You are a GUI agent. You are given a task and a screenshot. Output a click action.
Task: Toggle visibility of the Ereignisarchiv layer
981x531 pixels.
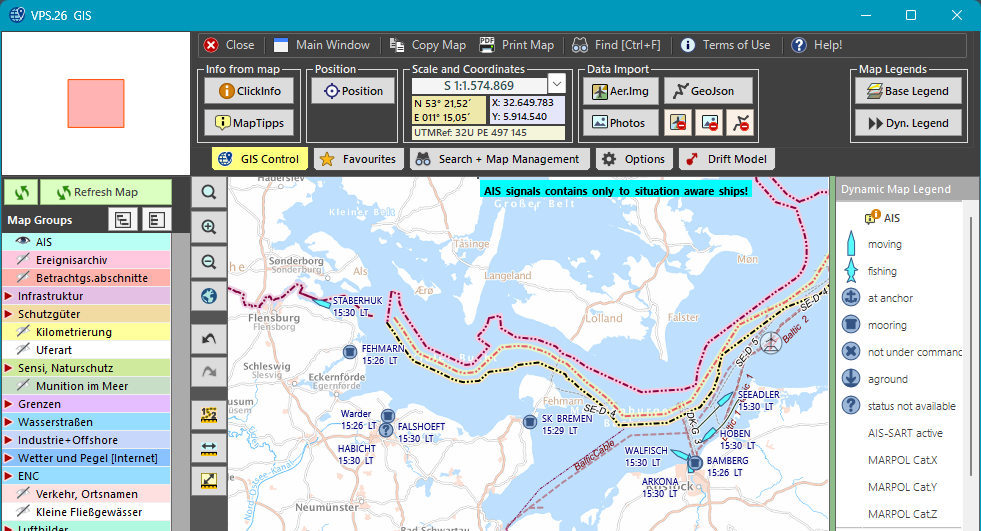22,260
